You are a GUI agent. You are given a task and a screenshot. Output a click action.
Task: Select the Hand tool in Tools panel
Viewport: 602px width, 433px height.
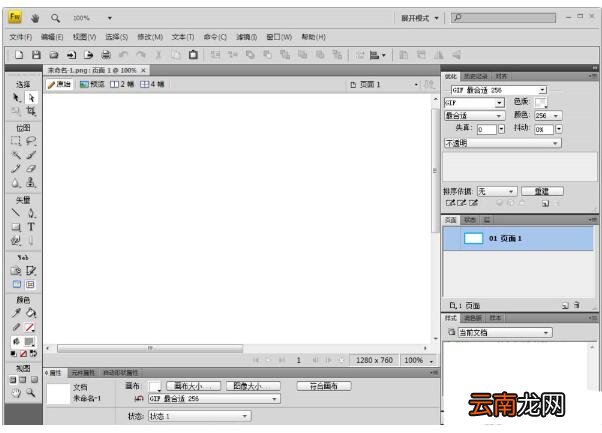click(x=16, y=393)
